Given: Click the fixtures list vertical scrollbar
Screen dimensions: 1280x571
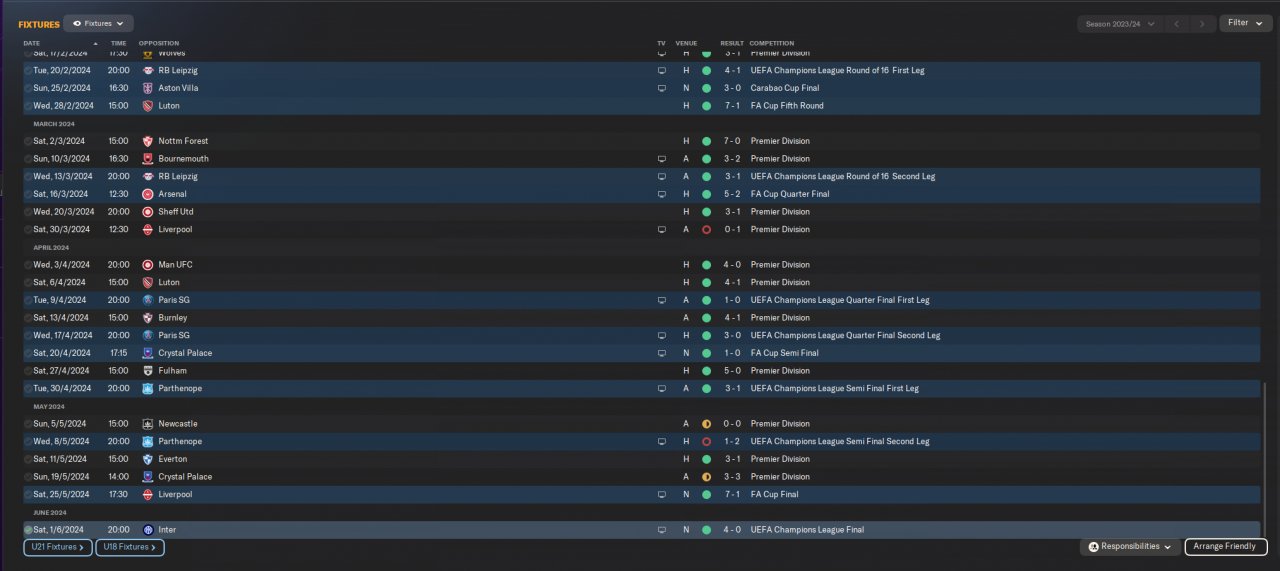Looking at the screenshot, I should [1265, 460].
